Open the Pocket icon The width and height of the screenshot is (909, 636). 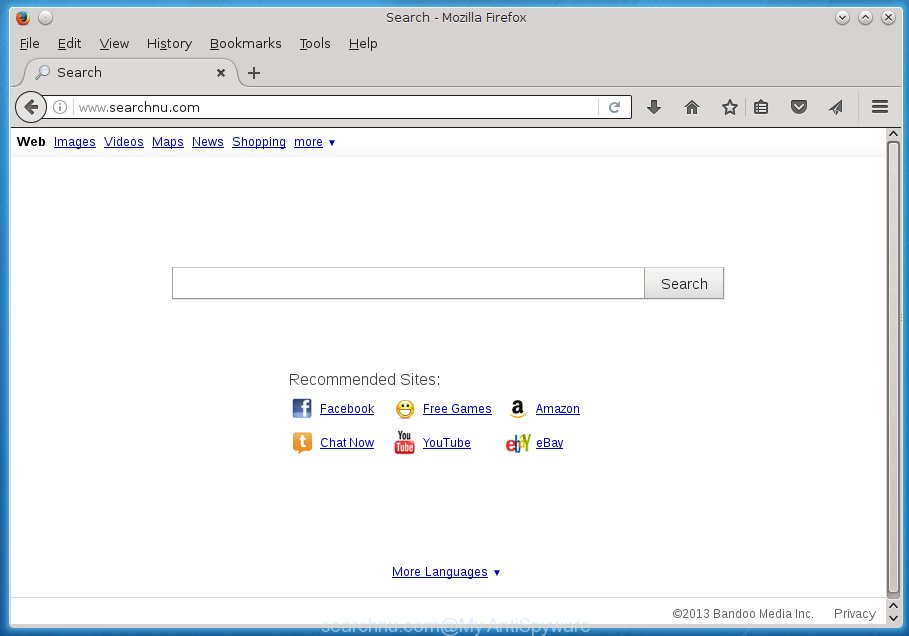point(799,107)
